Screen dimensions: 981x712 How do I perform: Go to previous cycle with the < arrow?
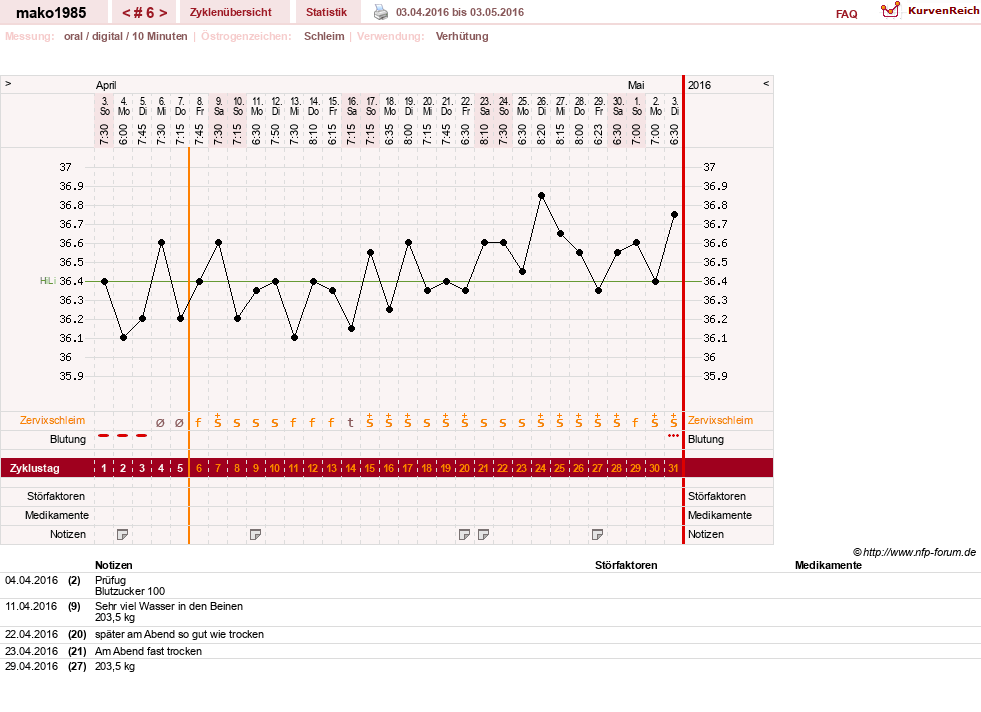point(126,13)
